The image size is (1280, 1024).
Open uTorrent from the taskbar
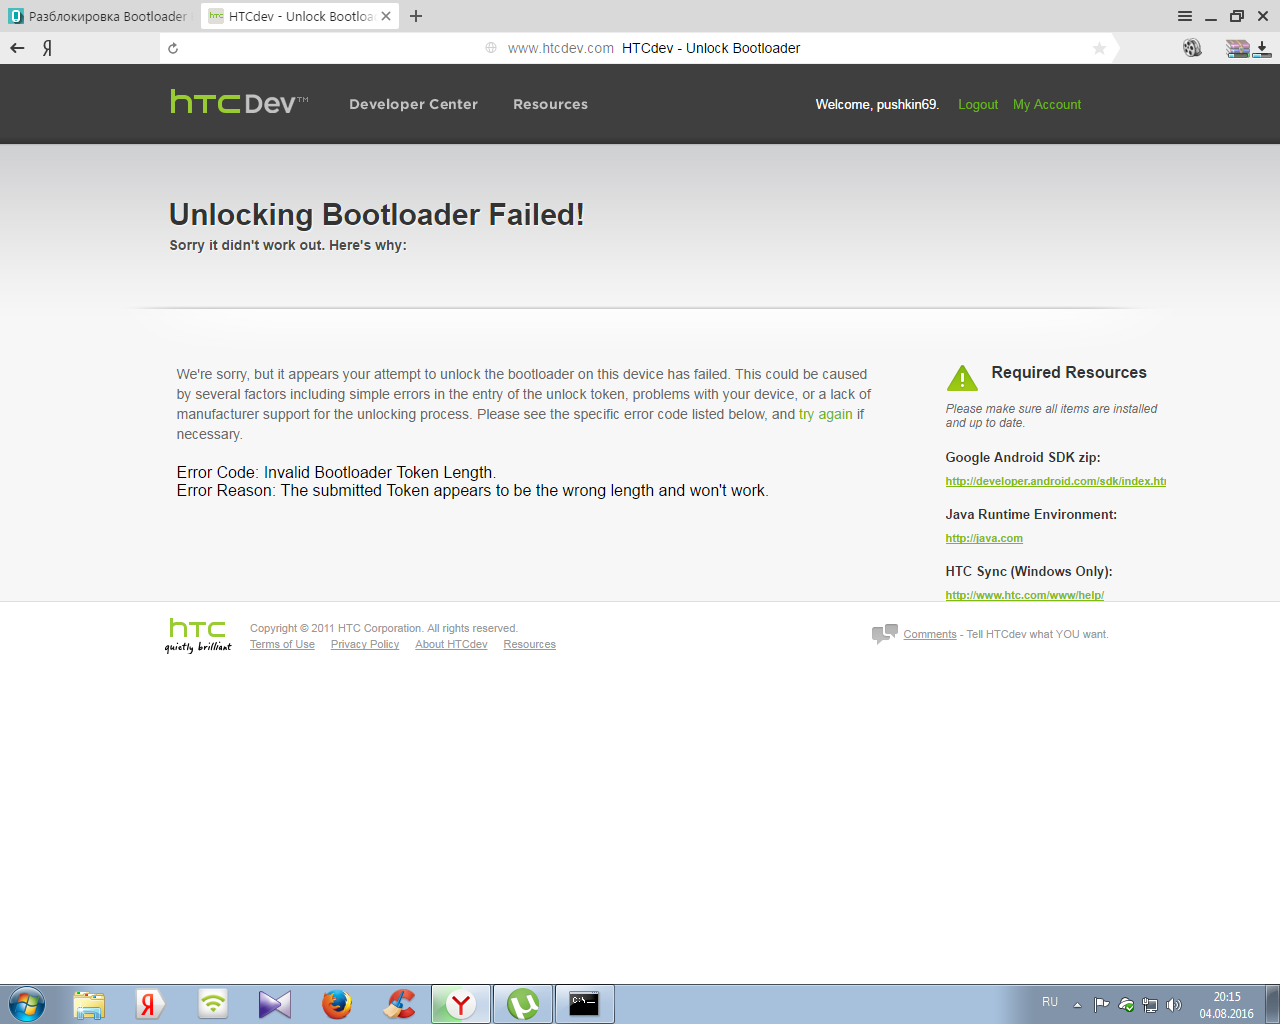[x=522, y=1004]
